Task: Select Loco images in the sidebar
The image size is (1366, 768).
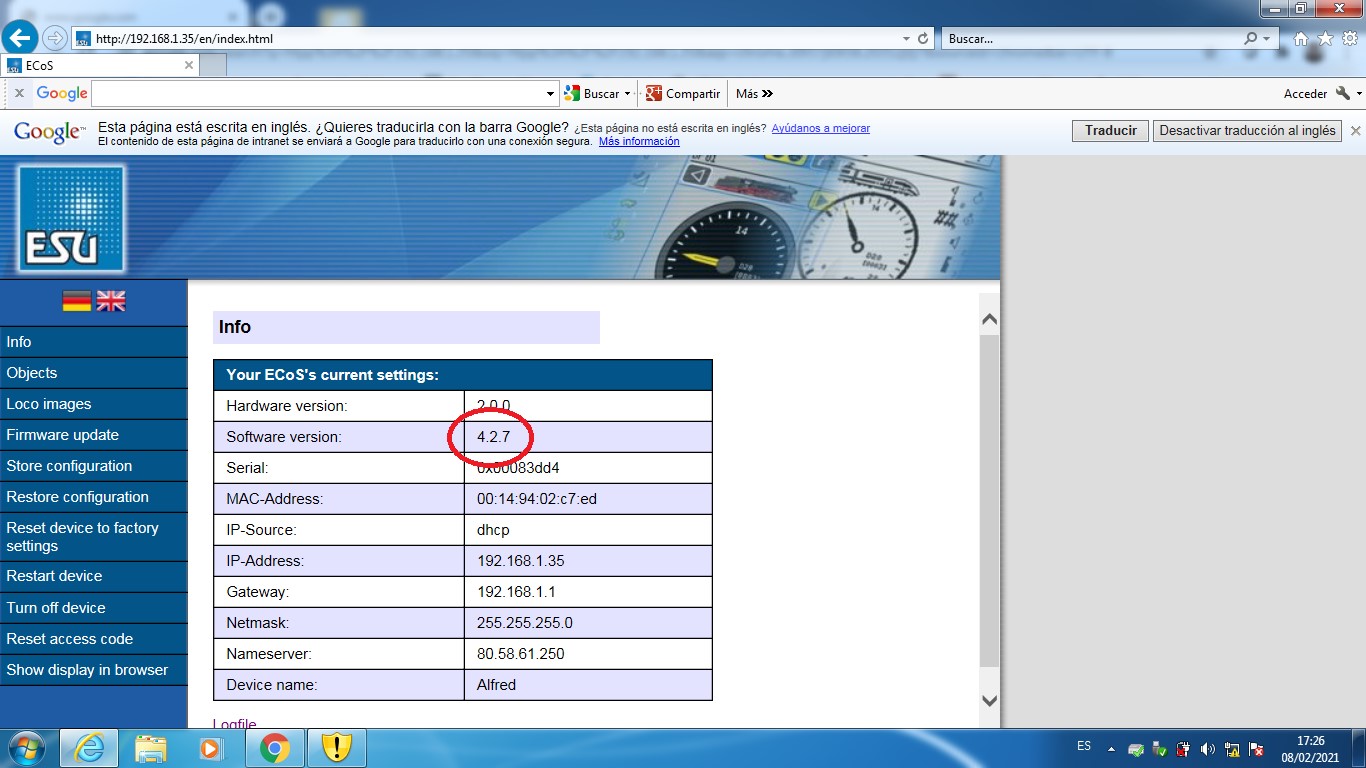Action: 49,404
